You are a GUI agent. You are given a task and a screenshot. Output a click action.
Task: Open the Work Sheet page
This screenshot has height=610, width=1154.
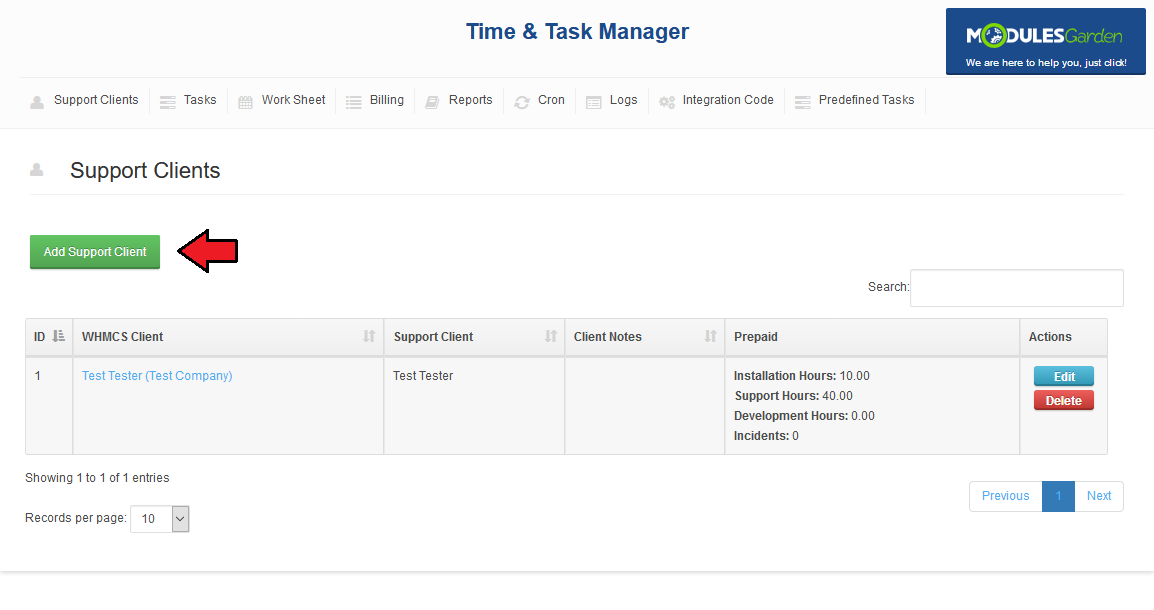pyautogui.click(x=294, y=100)
